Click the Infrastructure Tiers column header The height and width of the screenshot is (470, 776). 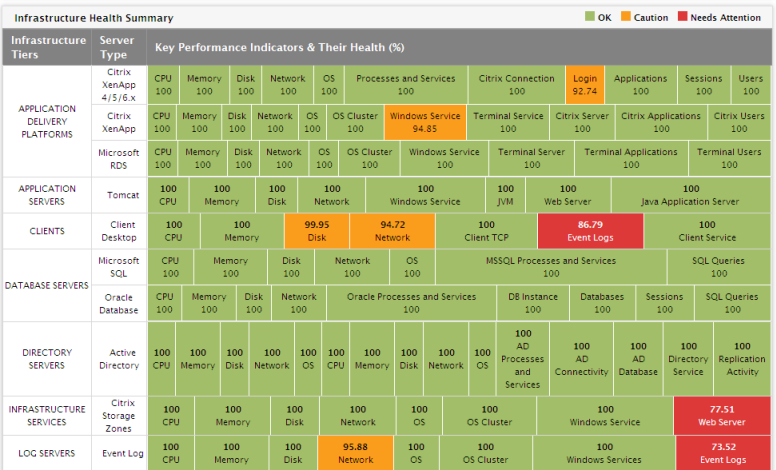47,47
